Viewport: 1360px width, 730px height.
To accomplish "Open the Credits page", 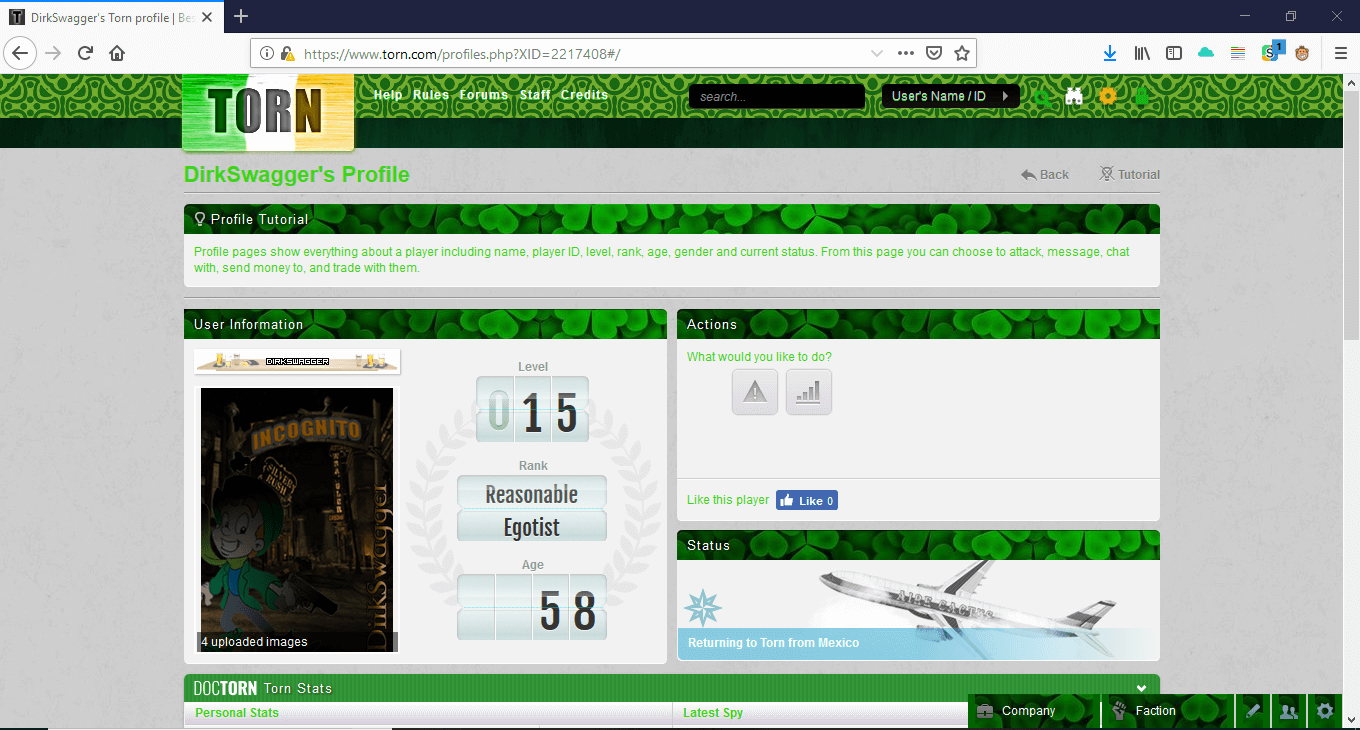I will coord(584,95).
